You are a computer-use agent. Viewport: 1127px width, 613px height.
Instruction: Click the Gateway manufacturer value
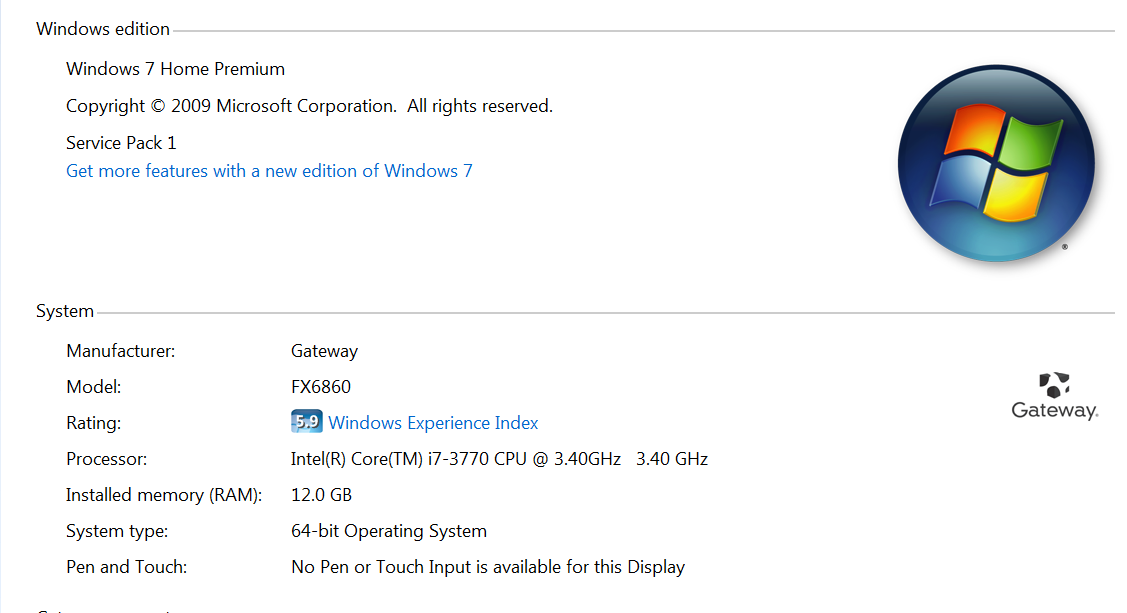pos(324,351)
